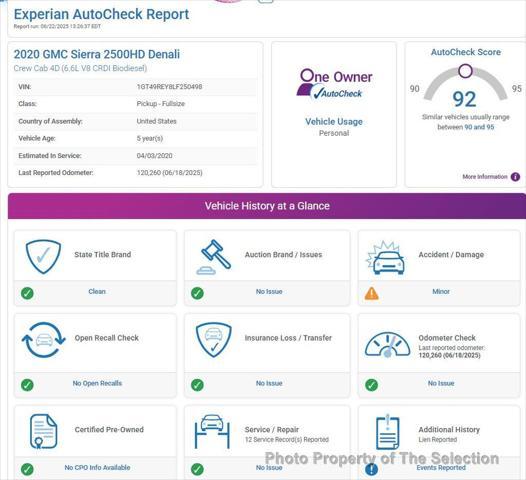Viewport: 526px width, 480px height.
Task: Click the VIN value 1GT49REY8LF250498
Action: [169, 87]
